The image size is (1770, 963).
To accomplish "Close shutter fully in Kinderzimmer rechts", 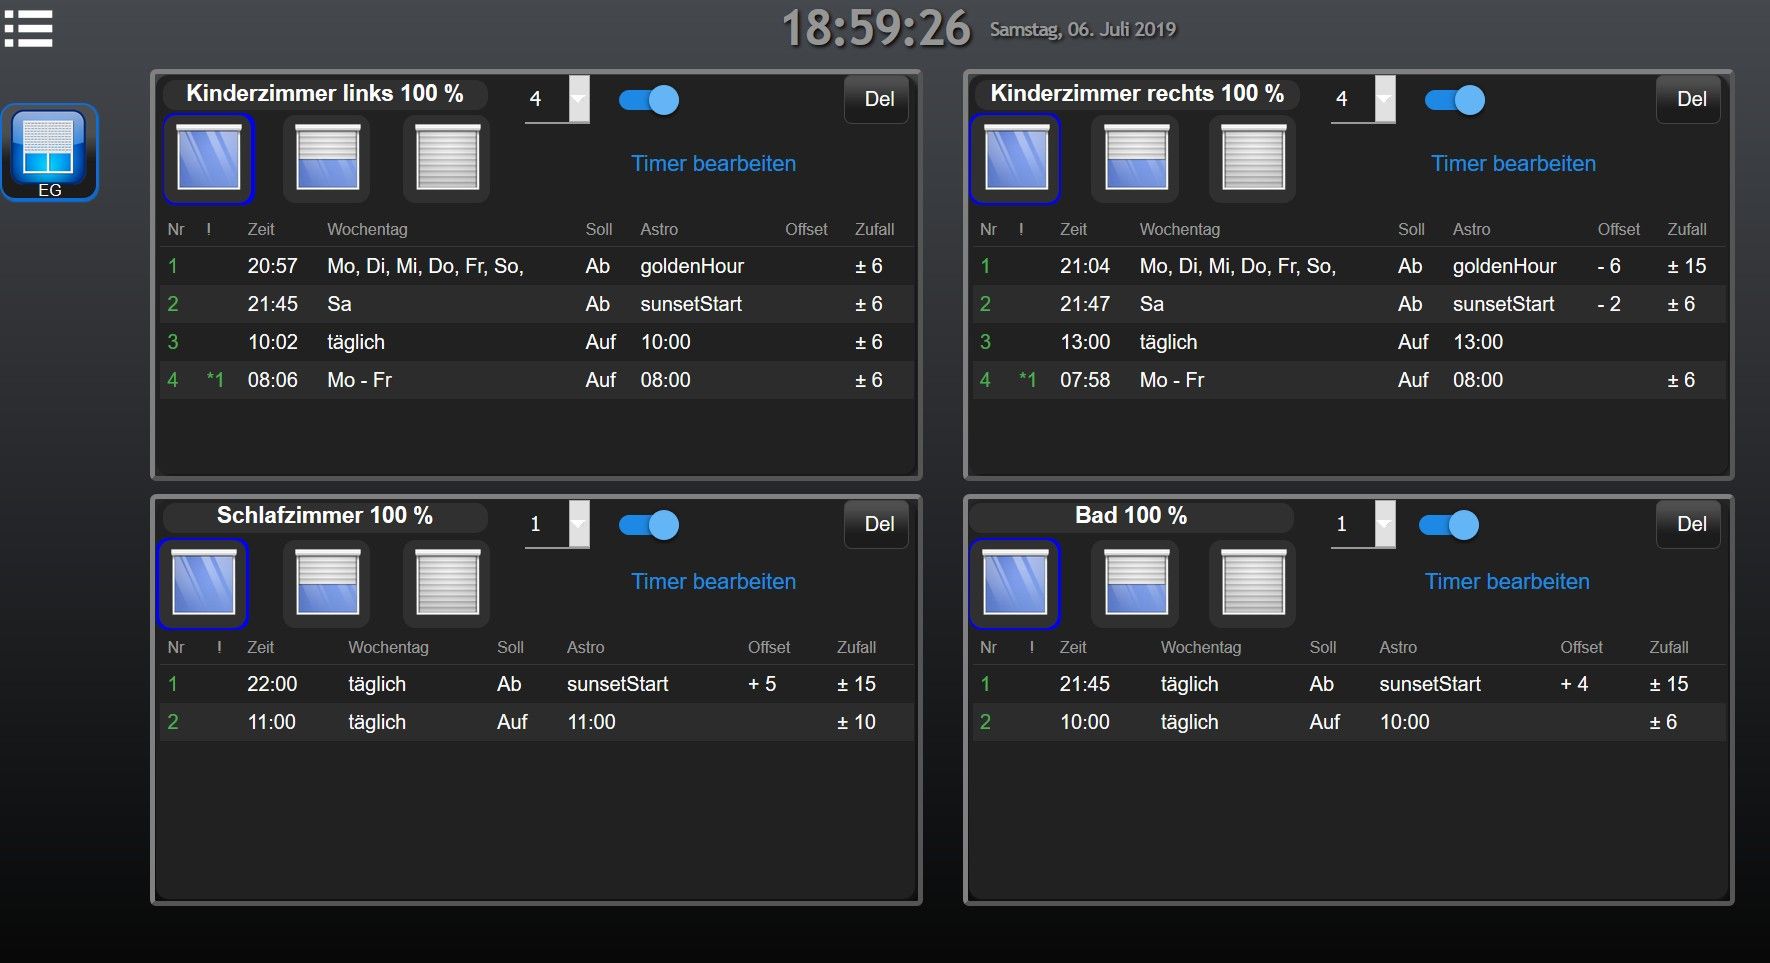I will [x=1253, y=159].
